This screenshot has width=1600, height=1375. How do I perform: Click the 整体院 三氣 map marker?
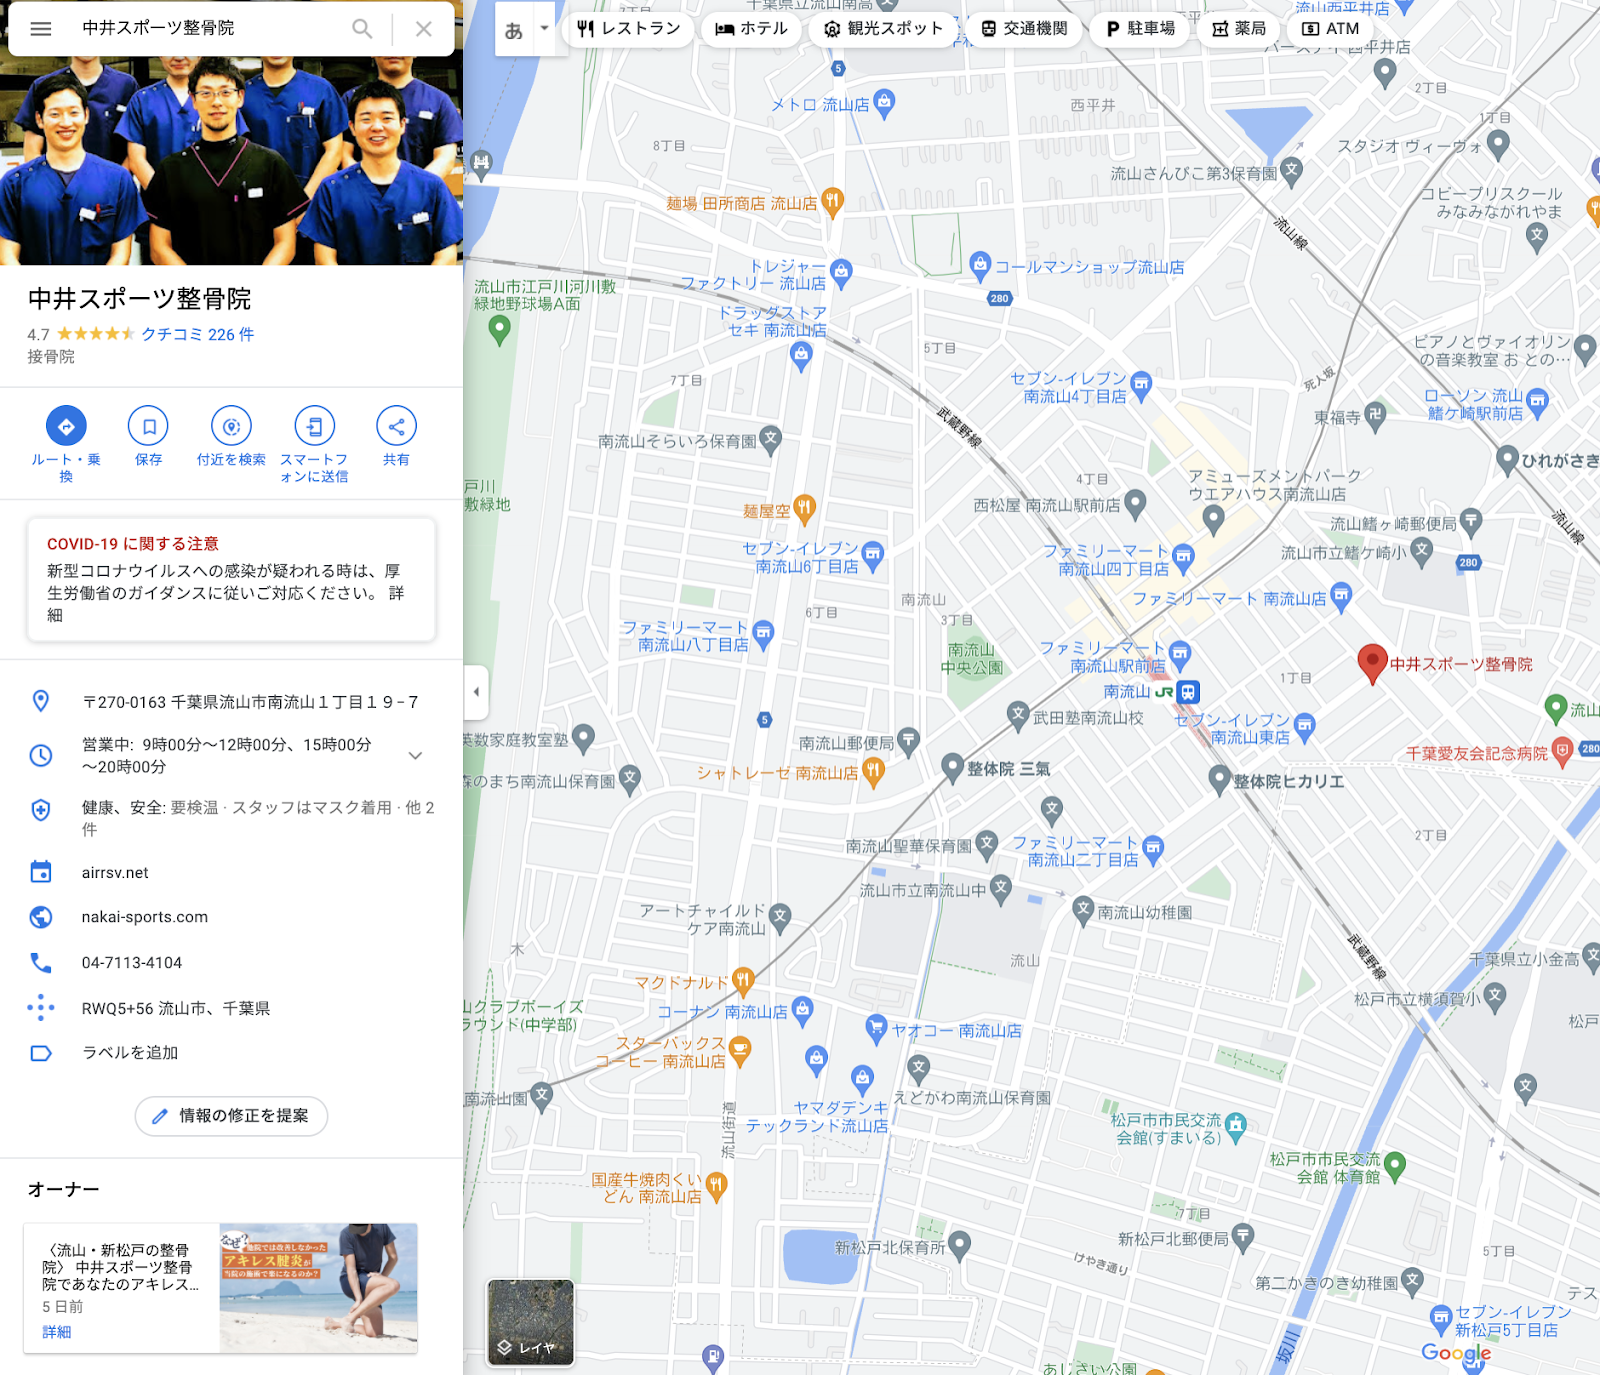pos(953,768)
